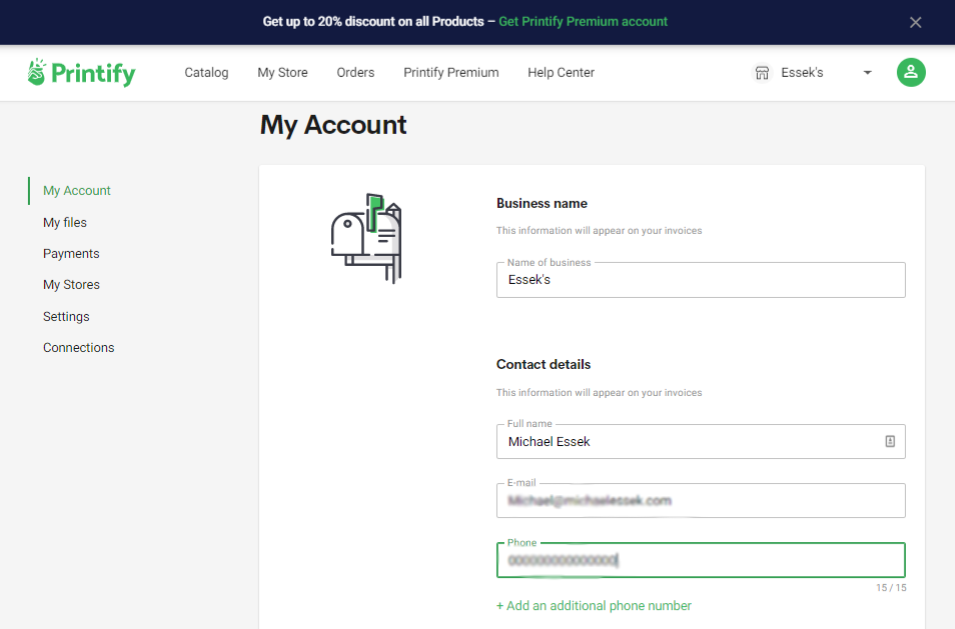Viewport: 955px width, 629px height.
Task: Click the Phone input field
Action: 701,560
